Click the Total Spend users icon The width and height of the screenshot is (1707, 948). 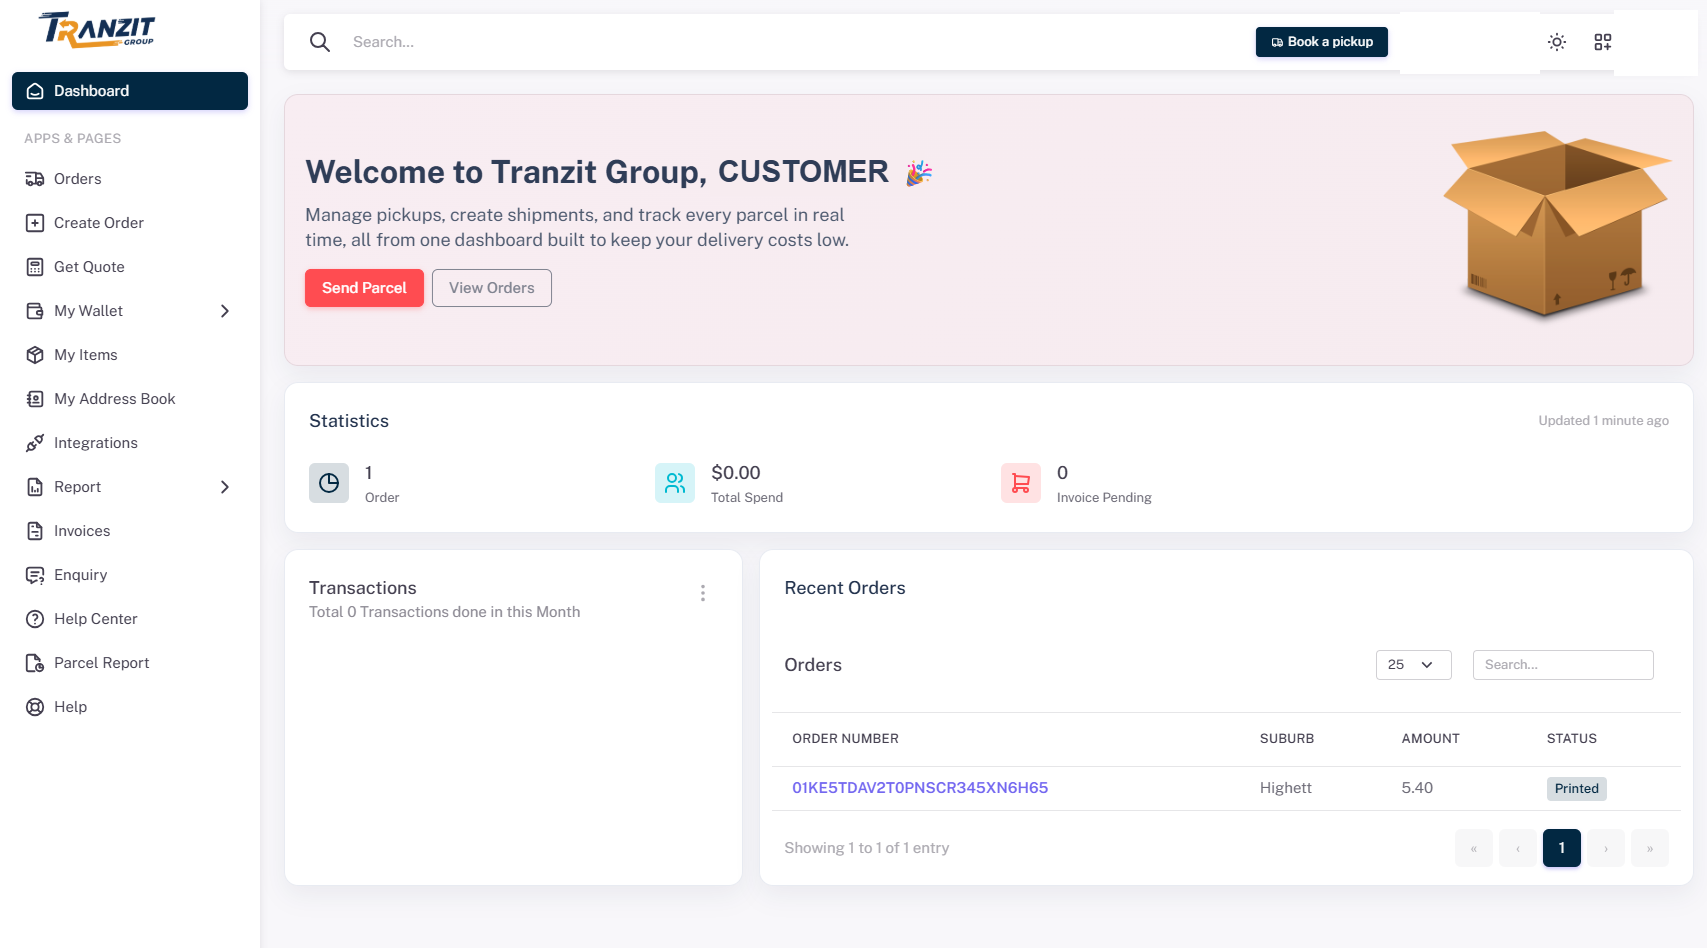(x=675, y=483)
